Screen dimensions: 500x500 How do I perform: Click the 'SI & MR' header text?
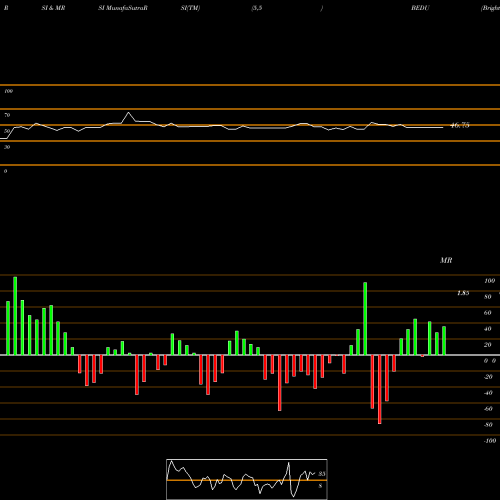[x=53, y=8]
